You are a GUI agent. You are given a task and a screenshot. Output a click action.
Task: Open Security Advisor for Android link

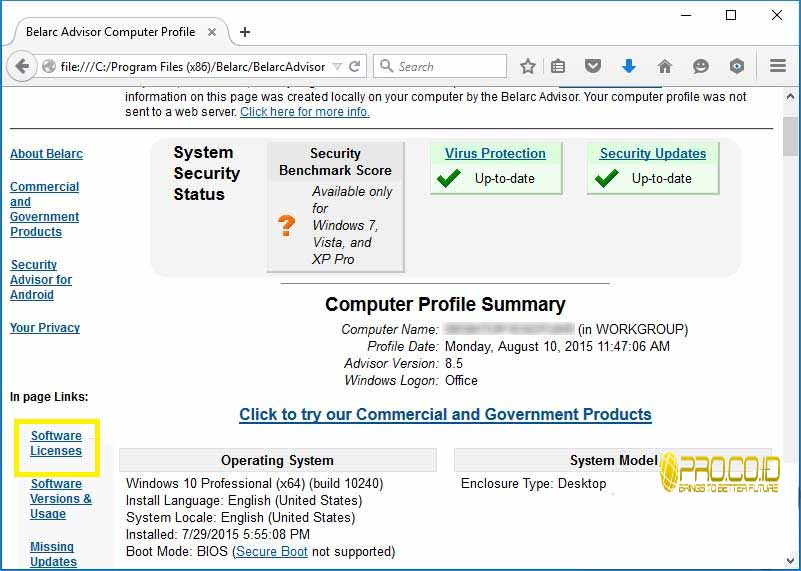tap(41, 279)
